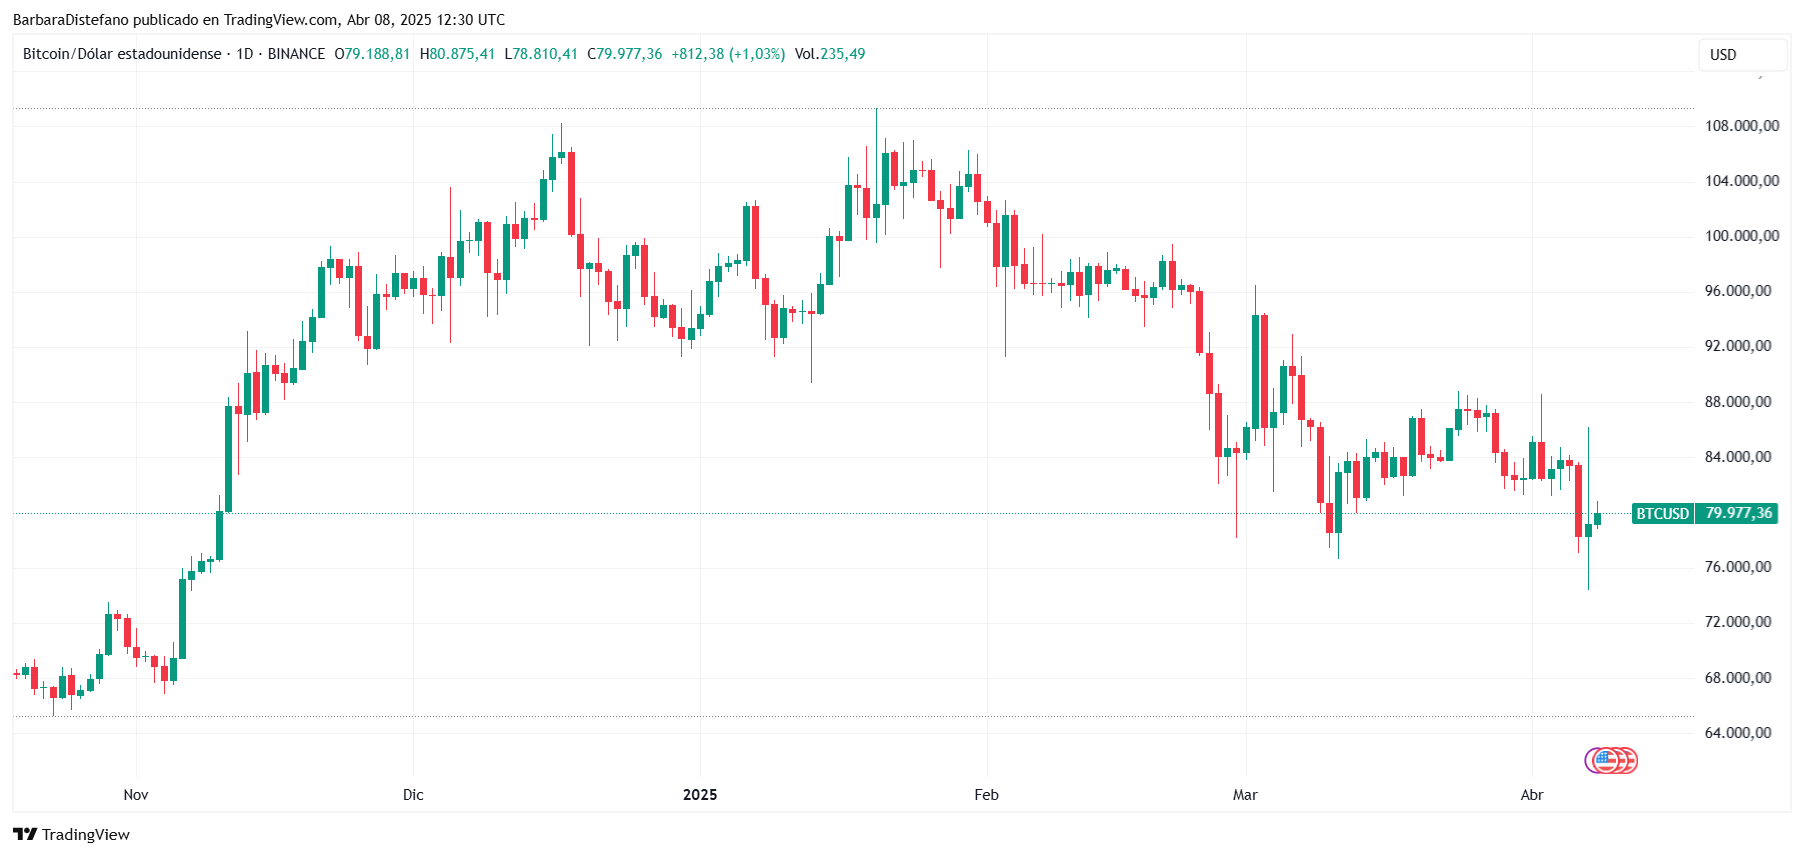Screen dimensions: 1804x856
Task: Click the 108.000,00 price axis label
Action: (1742, 126)
